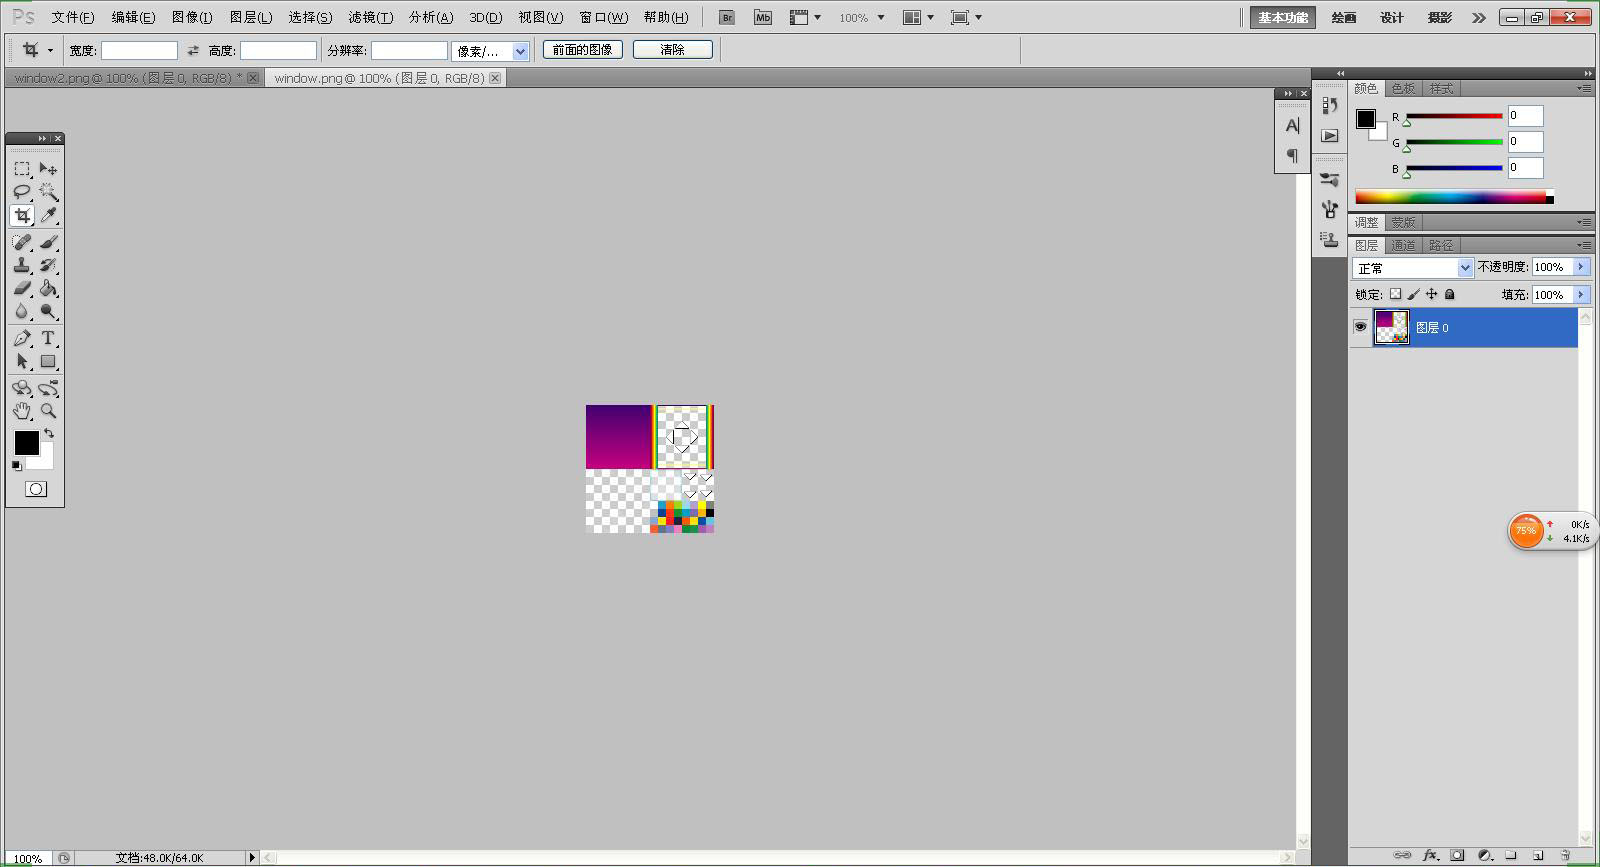Viewport: 1600px width, 867px height.
Task: Select the Paint Bucket tool
Action: (48, 289)
